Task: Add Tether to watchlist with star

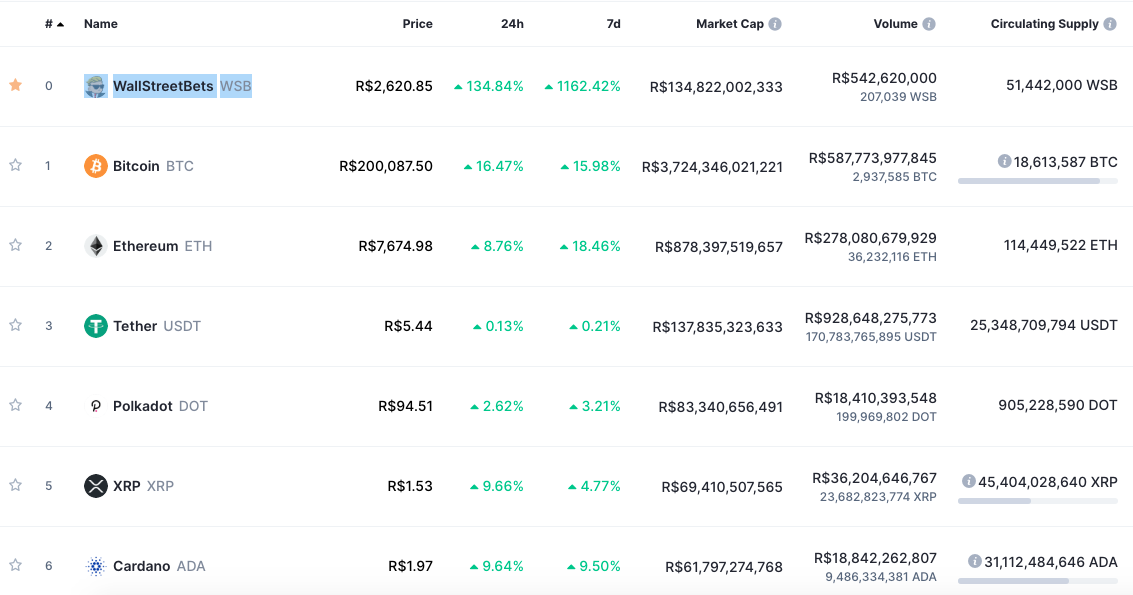Action: point(15,325)
